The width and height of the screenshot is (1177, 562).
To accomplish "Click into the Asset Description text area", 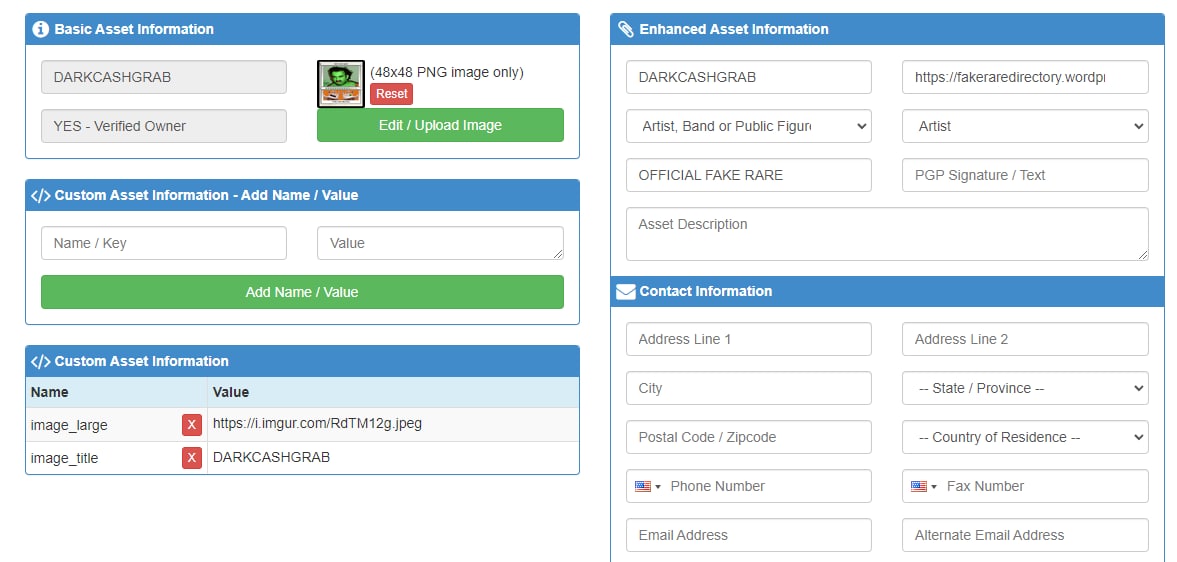I will click(887, 234).
